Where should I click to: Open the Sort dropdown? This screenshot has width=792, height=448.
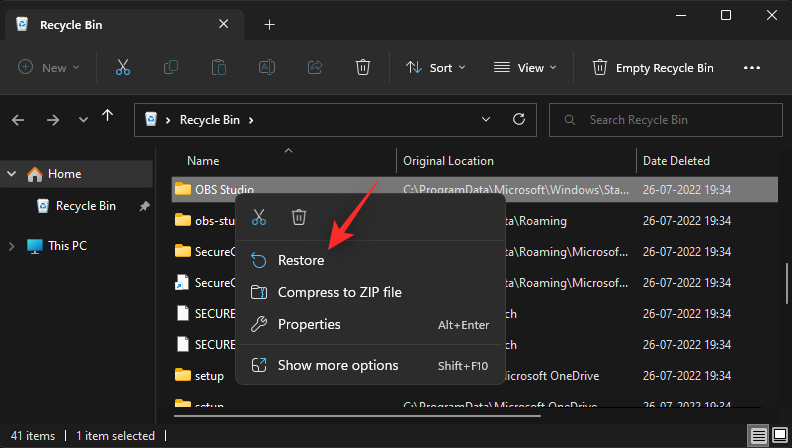(x=435, y=68)
